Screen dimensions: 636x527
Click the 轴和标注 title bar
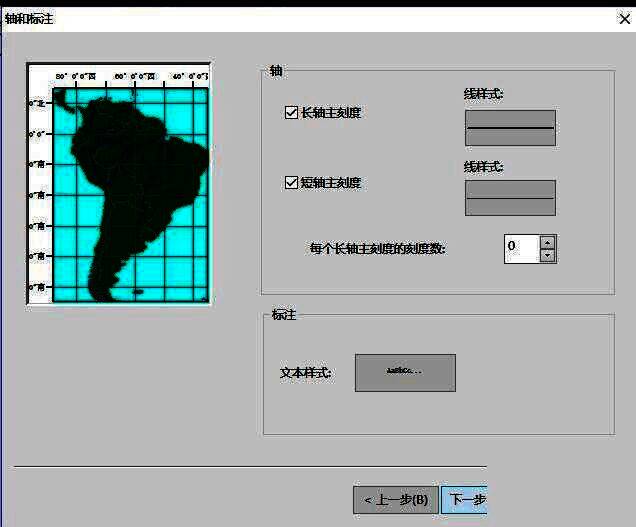[x=300, y=18]
